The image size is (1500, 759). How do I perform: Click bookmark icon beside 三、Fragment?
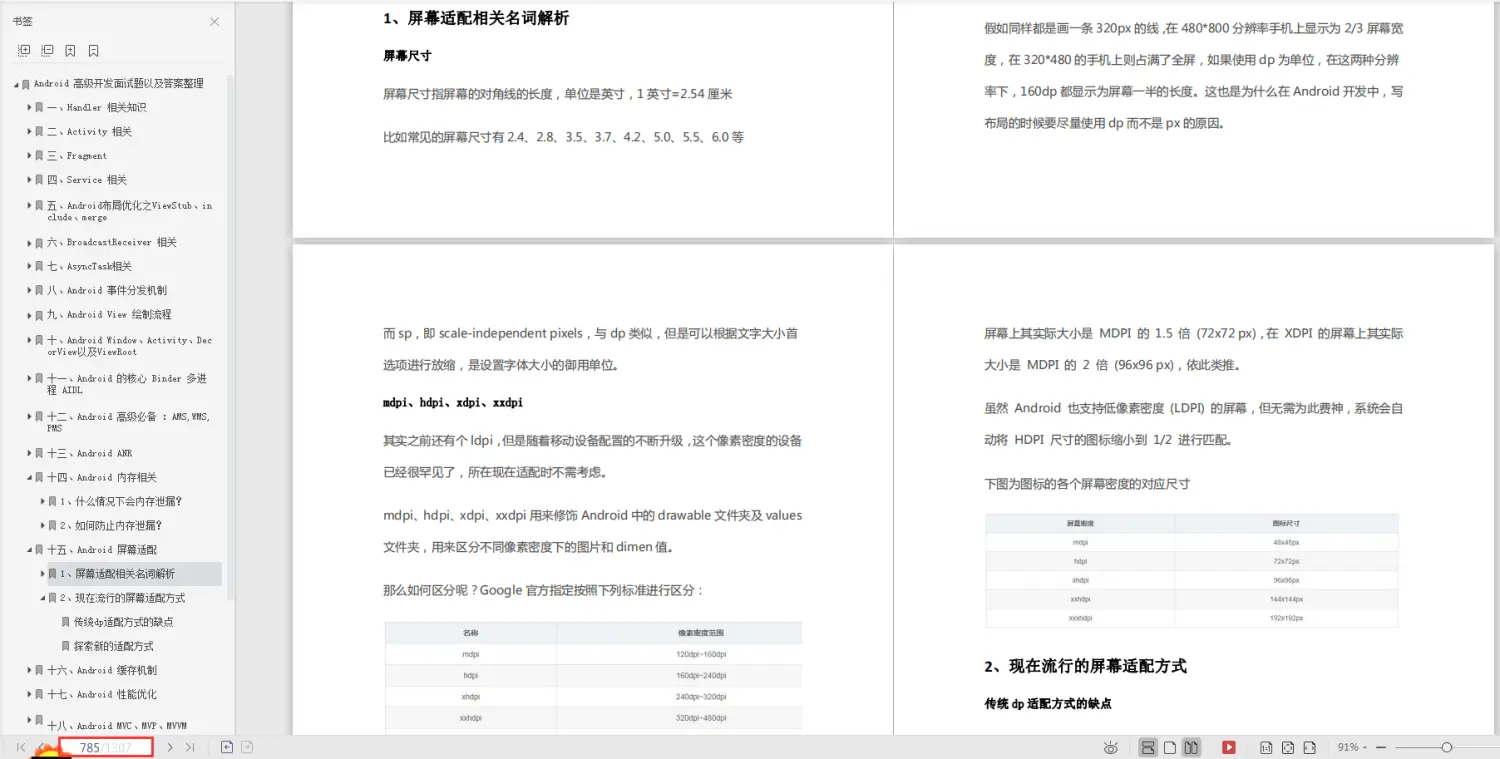click(x=40, y=156)
